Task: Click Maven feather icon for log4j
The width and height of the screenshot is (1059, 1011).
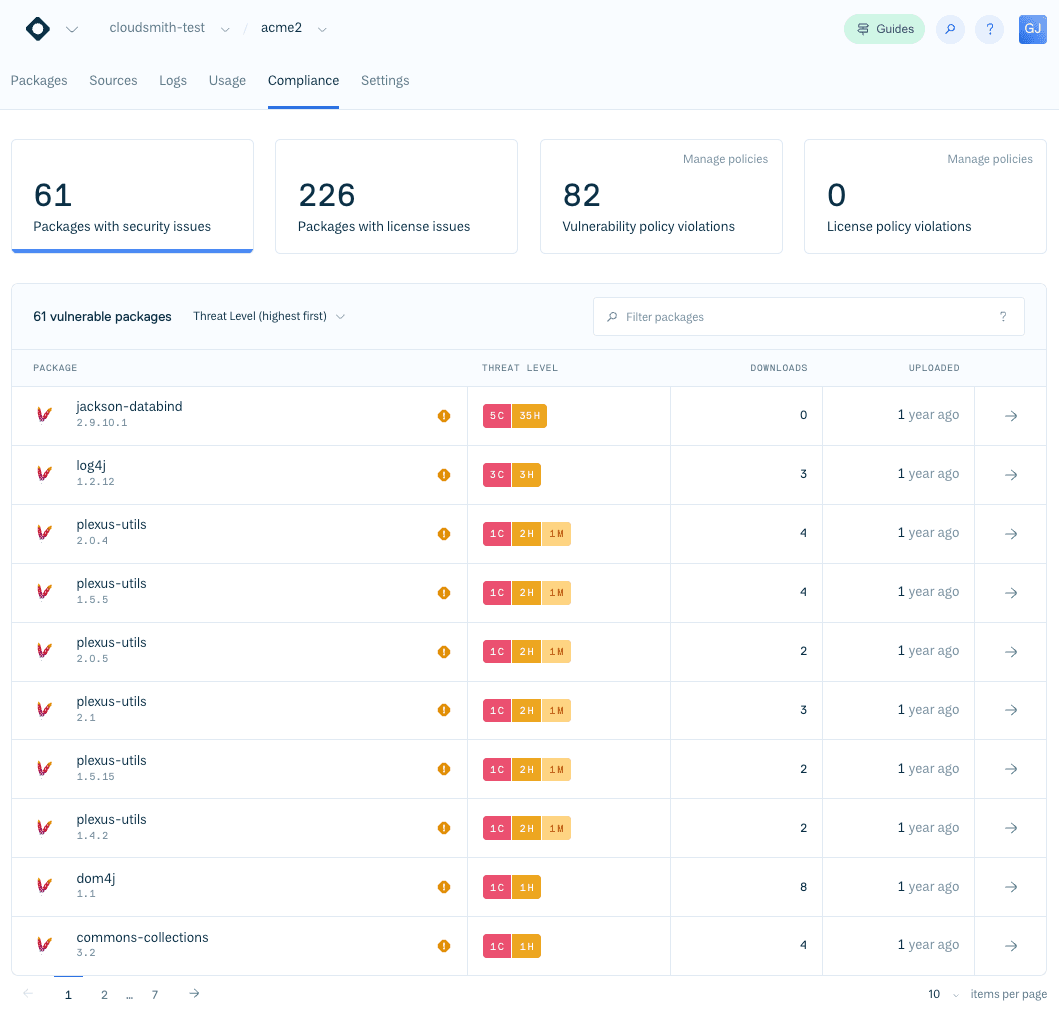Action: 45,473
